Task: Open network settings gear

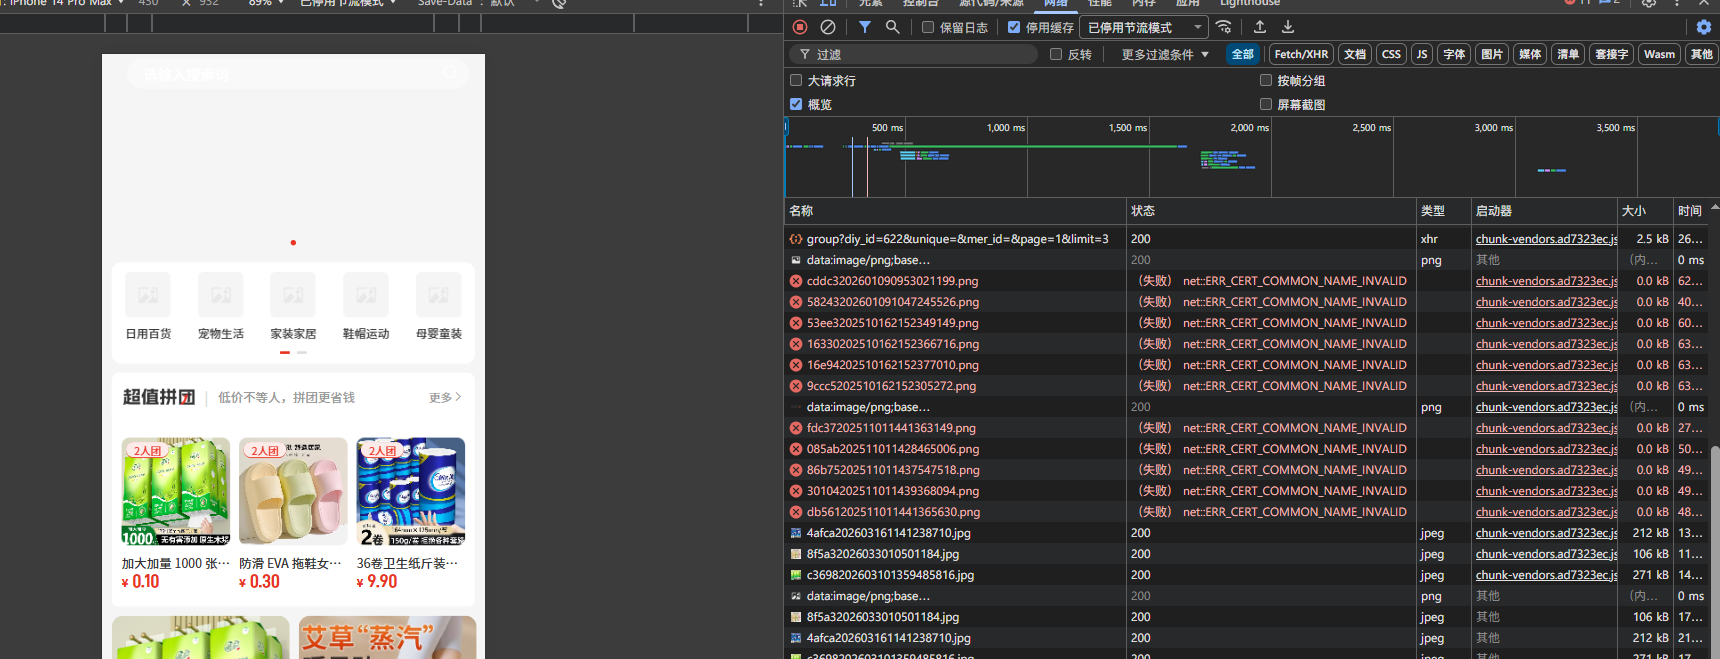Action: point(1704,27)
